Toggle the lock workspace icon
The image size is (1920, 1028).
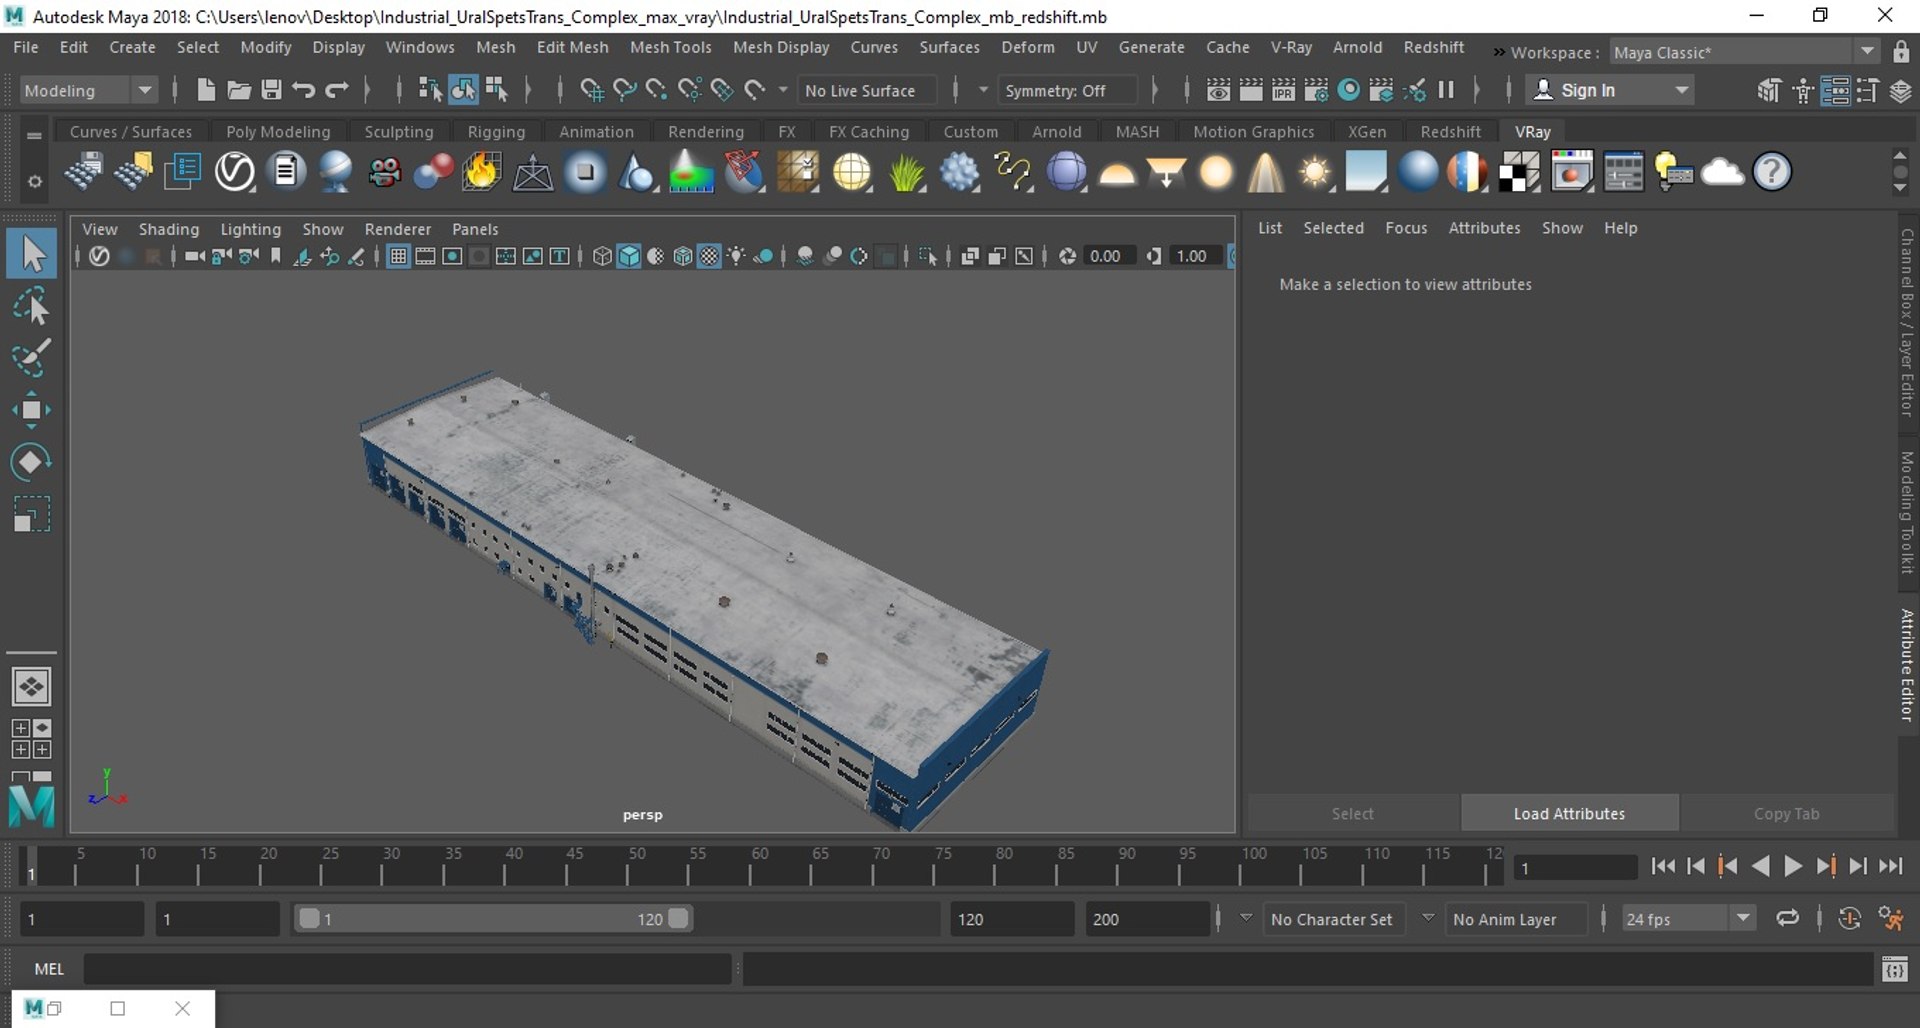pyautogui.click(x=1901, y=52)
